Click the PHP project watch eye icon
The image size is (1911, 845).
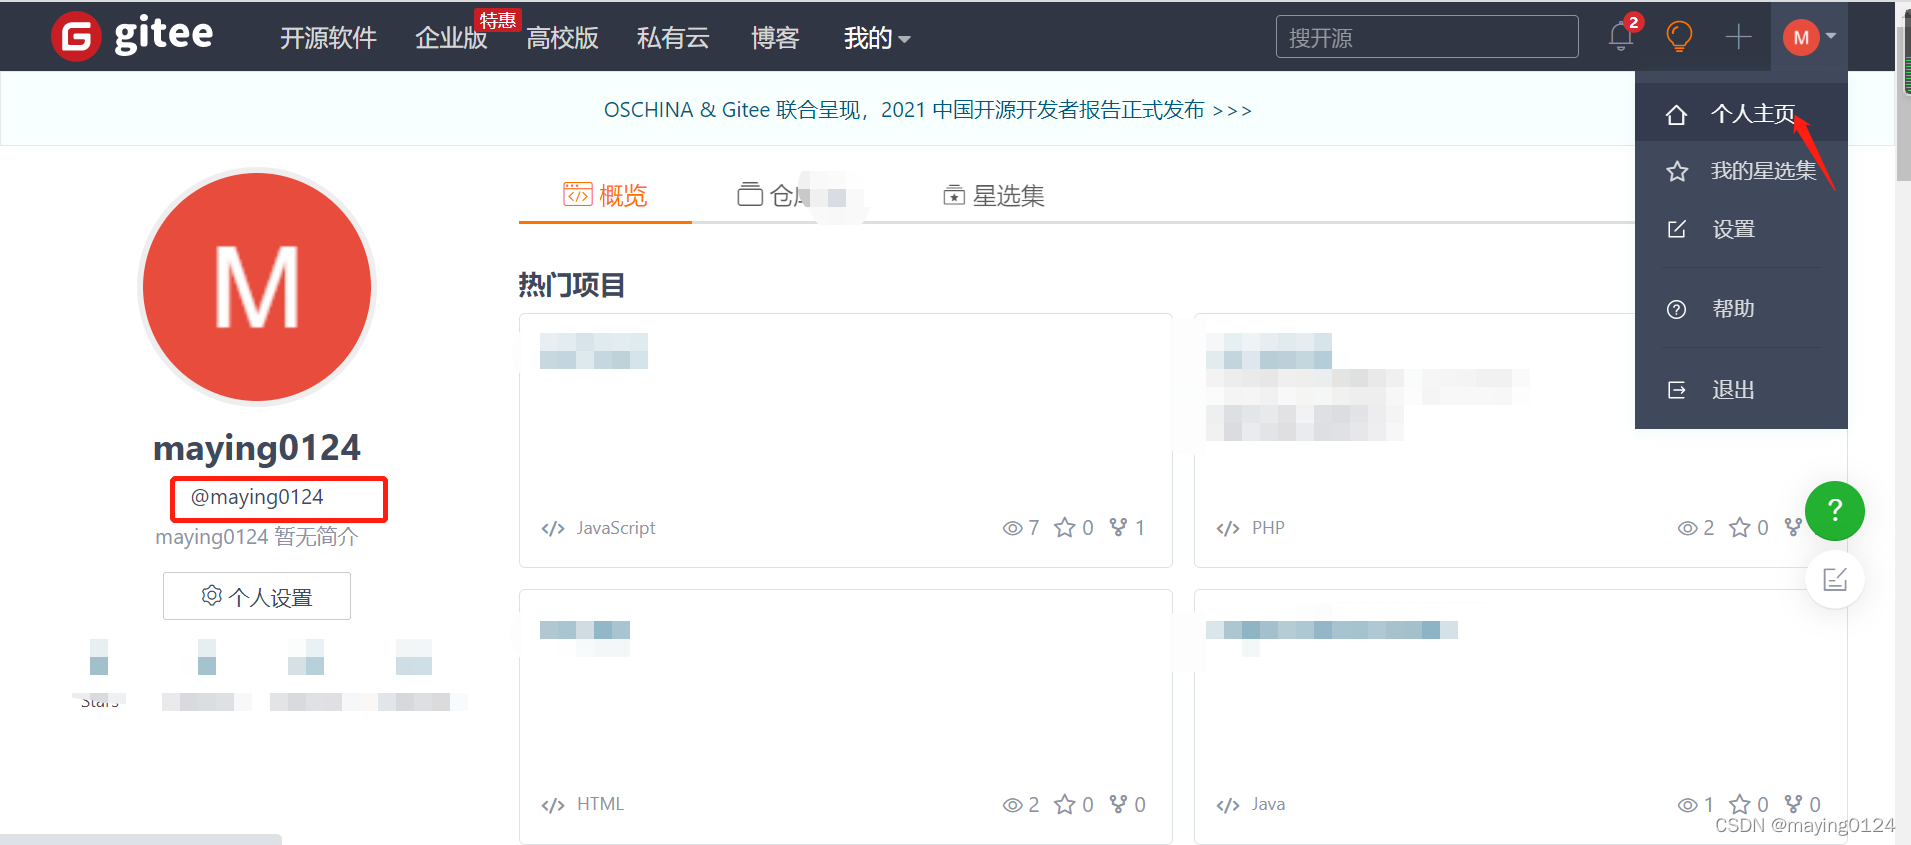(x=1687, y=528)
